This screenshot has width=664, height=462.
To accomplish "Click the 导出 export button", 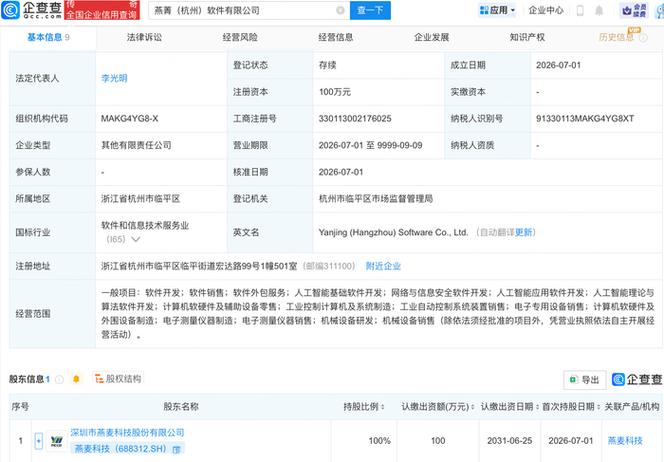I will pyautogui.click(x=584, y=380).
